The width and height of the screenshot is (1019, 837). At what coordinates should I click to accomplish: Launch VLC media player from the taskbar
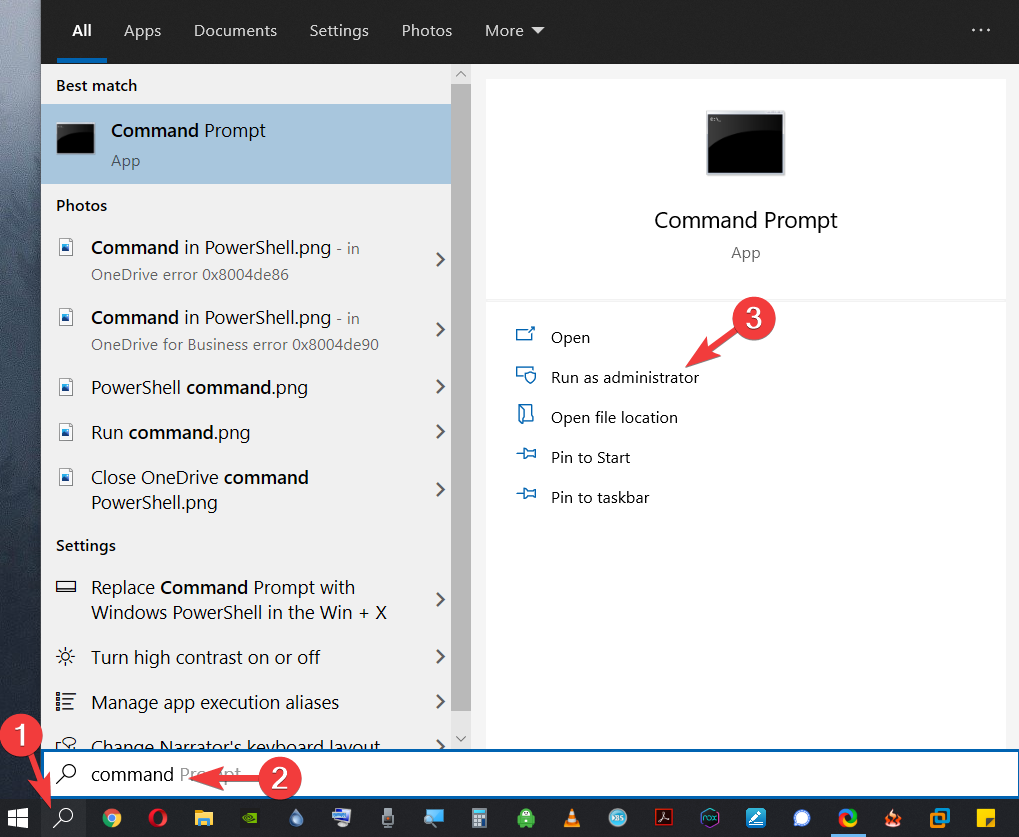pyautogui.click(x=571, y=818)
